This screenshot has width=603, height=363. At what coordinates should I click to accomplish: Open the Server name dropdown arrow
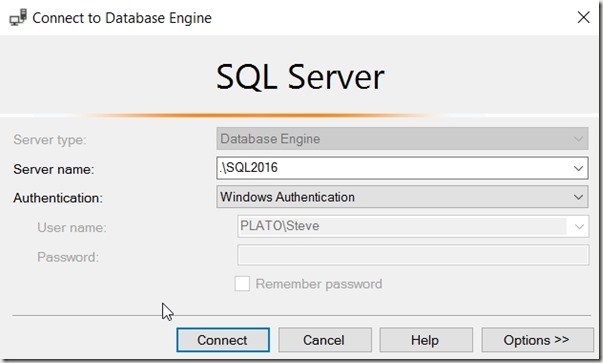578,168
